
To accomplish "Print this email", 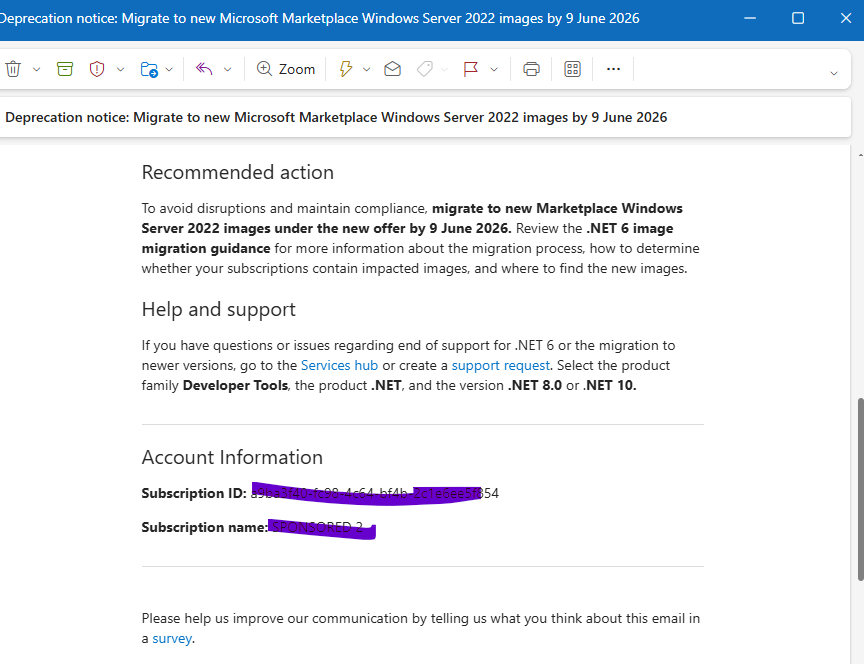I will tap(531, 69).
